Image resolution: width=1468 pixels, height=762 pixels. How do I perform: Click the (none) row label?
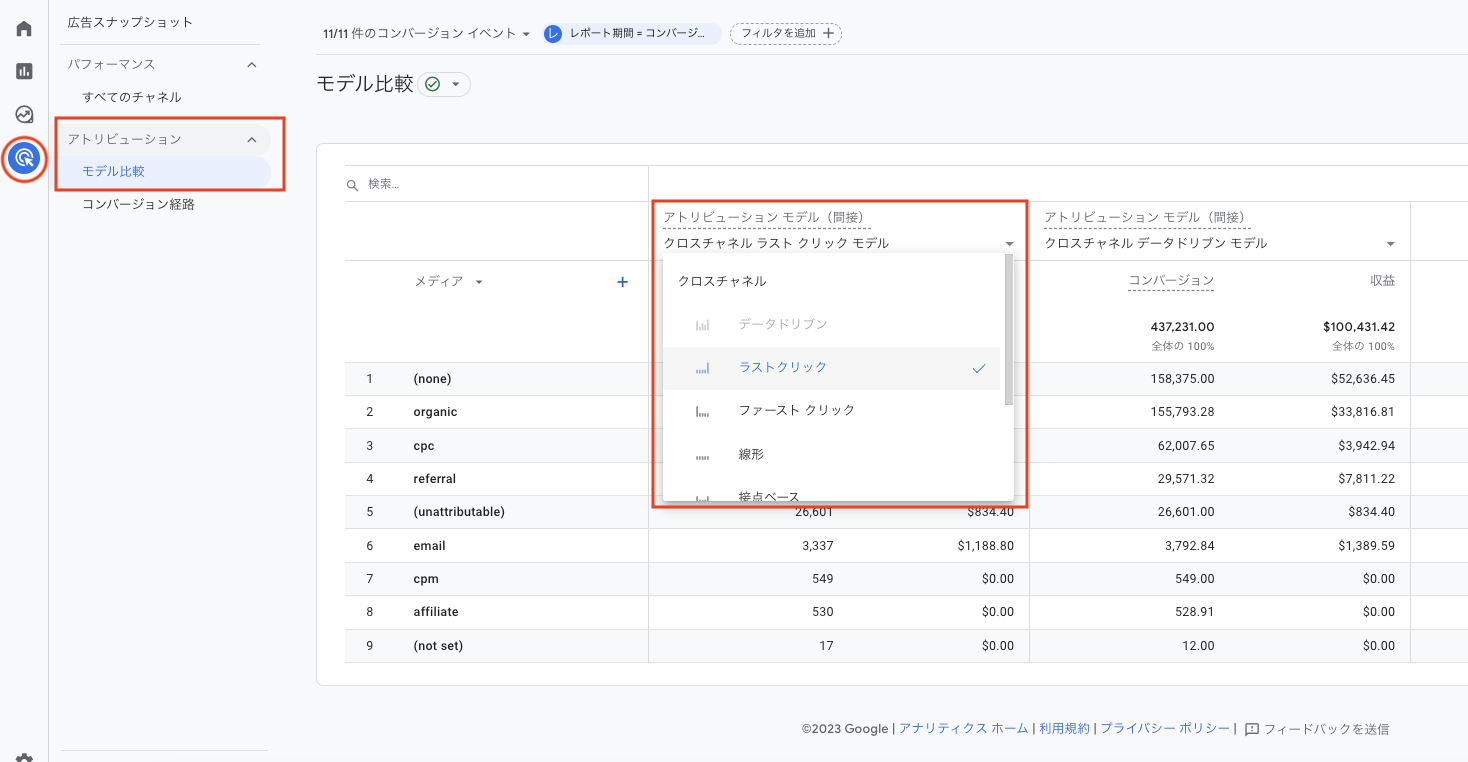point(432,379)
